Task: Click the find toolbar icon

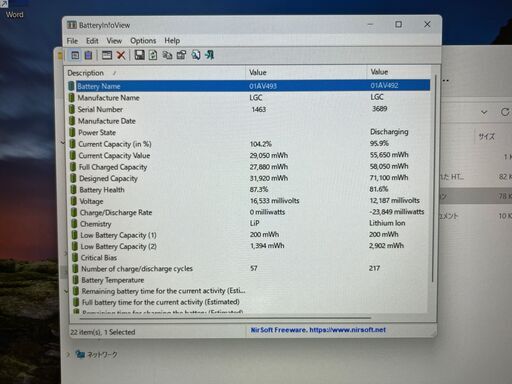Action: click(x=196, y=55)
